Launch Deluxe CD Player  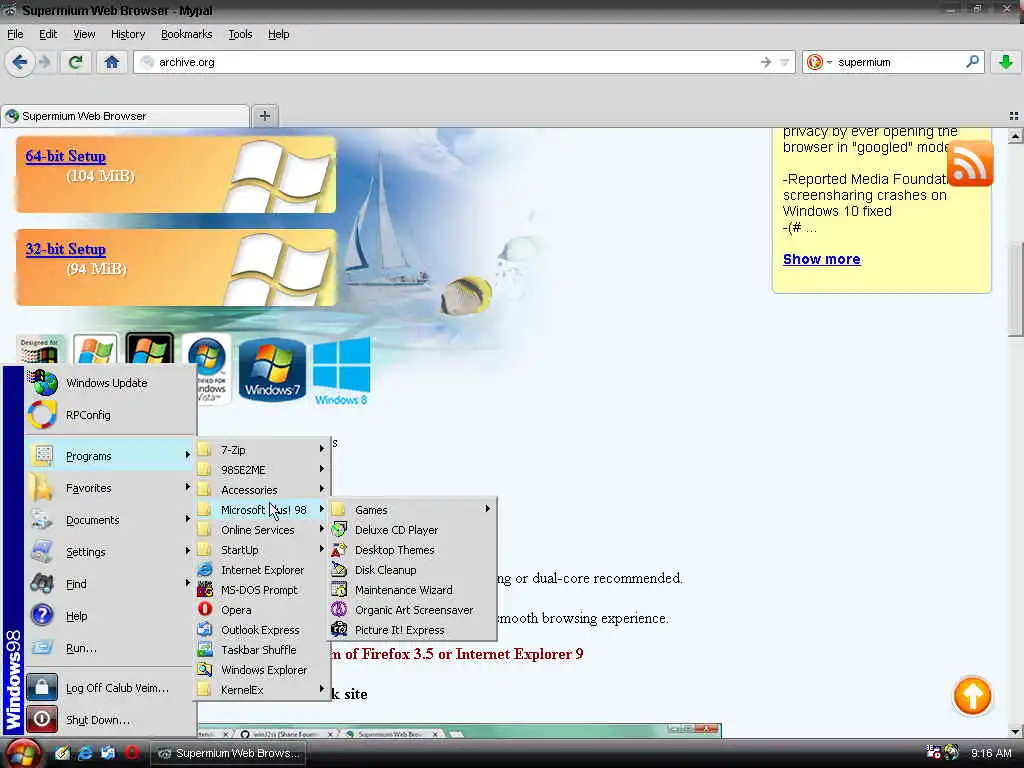click(412, 530)
